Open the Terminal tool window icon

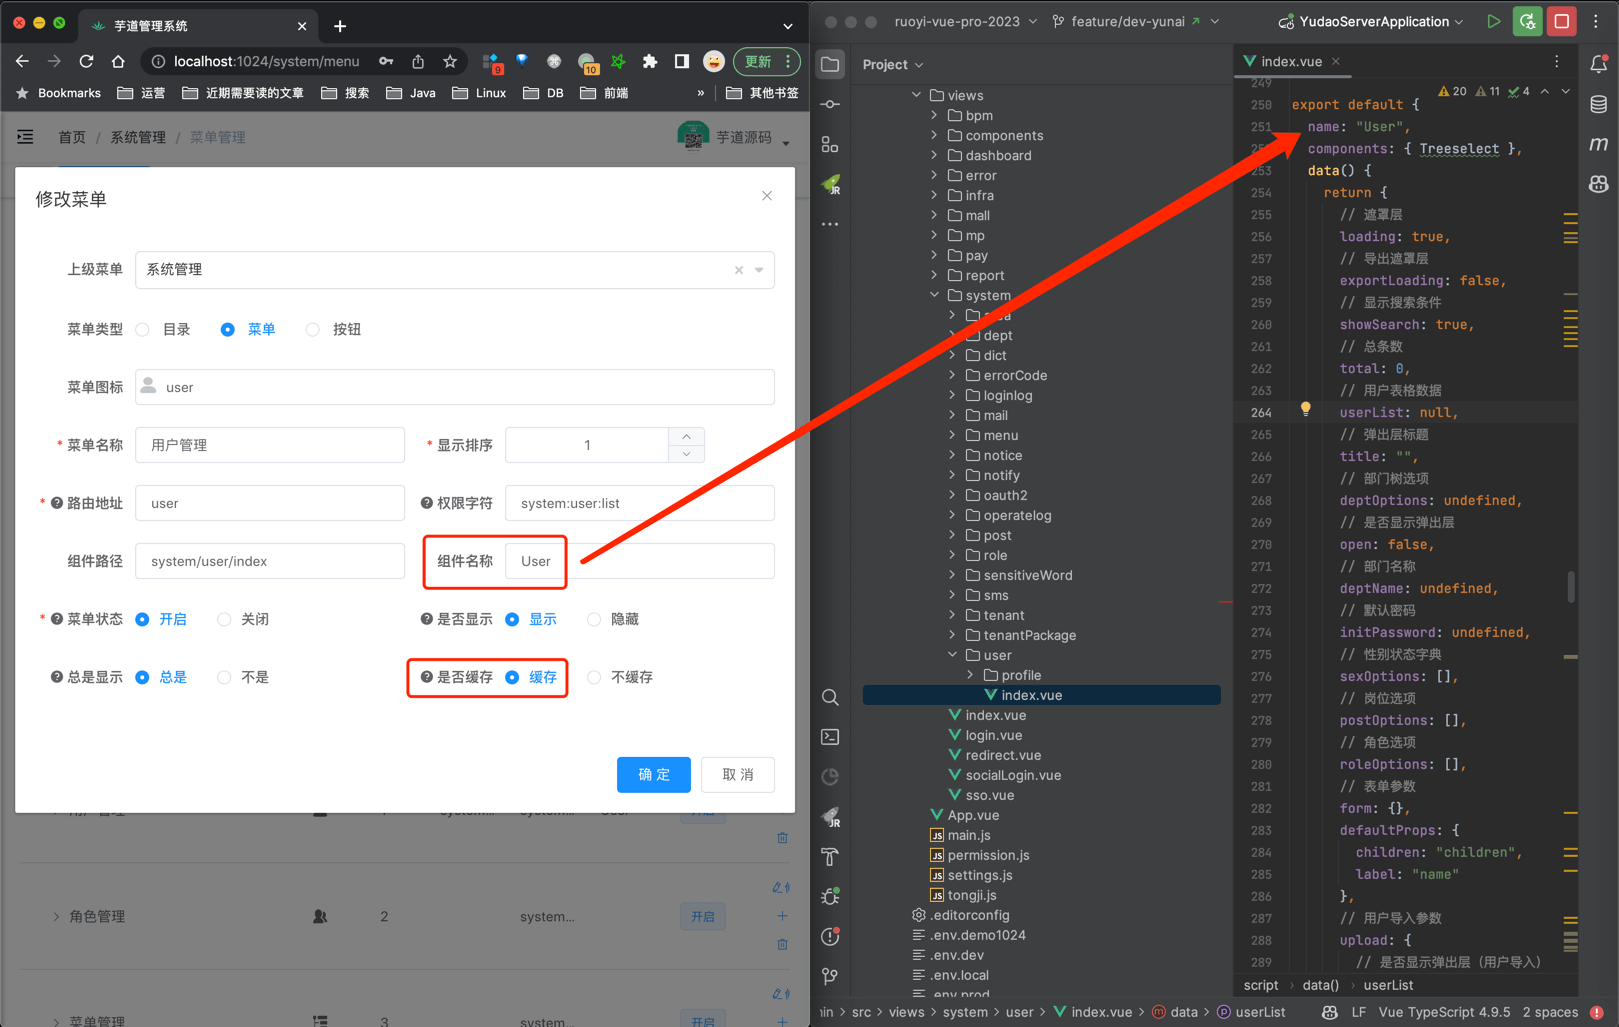(830, 737)
